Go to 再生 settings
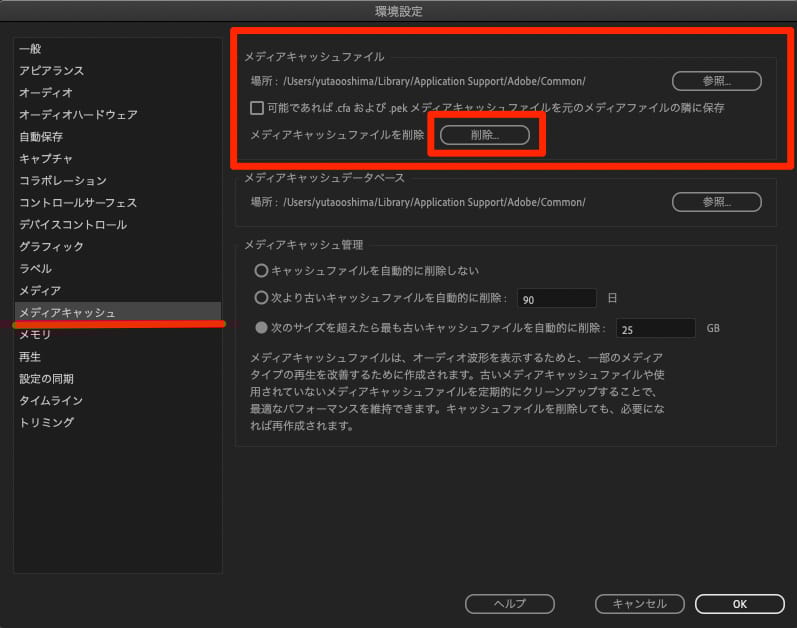Image resolution: width=797 pixels, height=628 pixels. coord(30,357)
